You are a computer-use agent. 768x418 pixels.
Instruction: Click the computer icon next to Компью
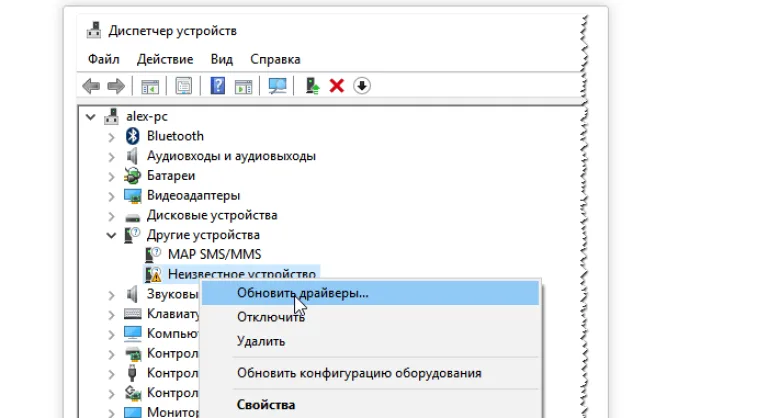(132, 334)
